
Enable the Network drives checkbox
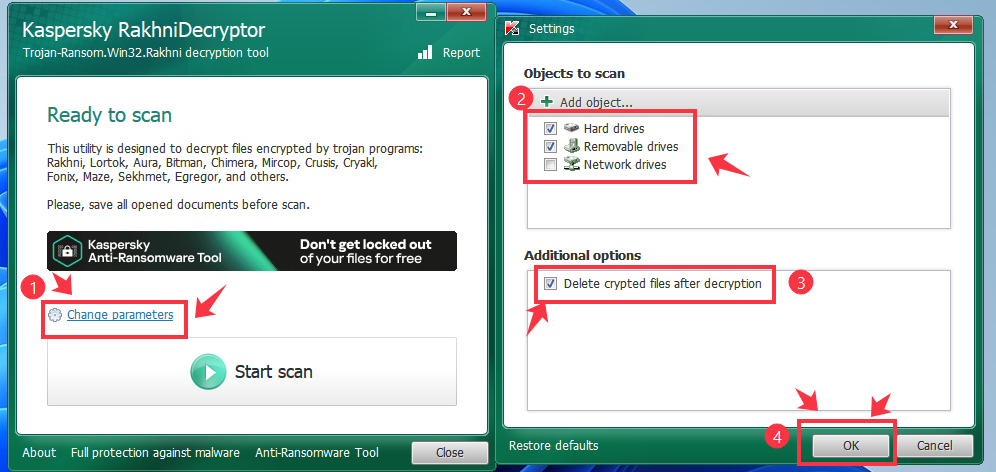[x=550, y=165]
